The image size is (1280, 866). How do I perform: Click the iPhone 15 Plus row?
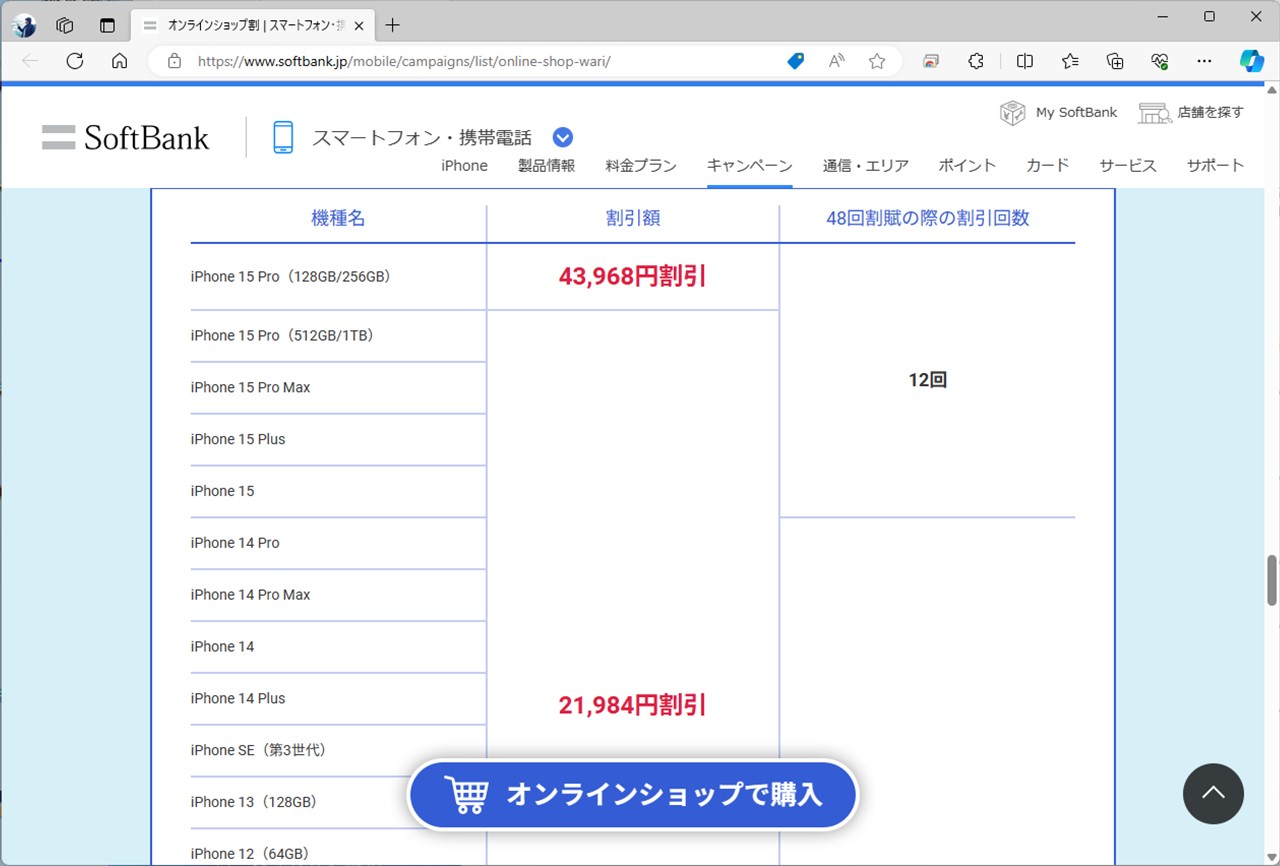click(x=338, y=440)
